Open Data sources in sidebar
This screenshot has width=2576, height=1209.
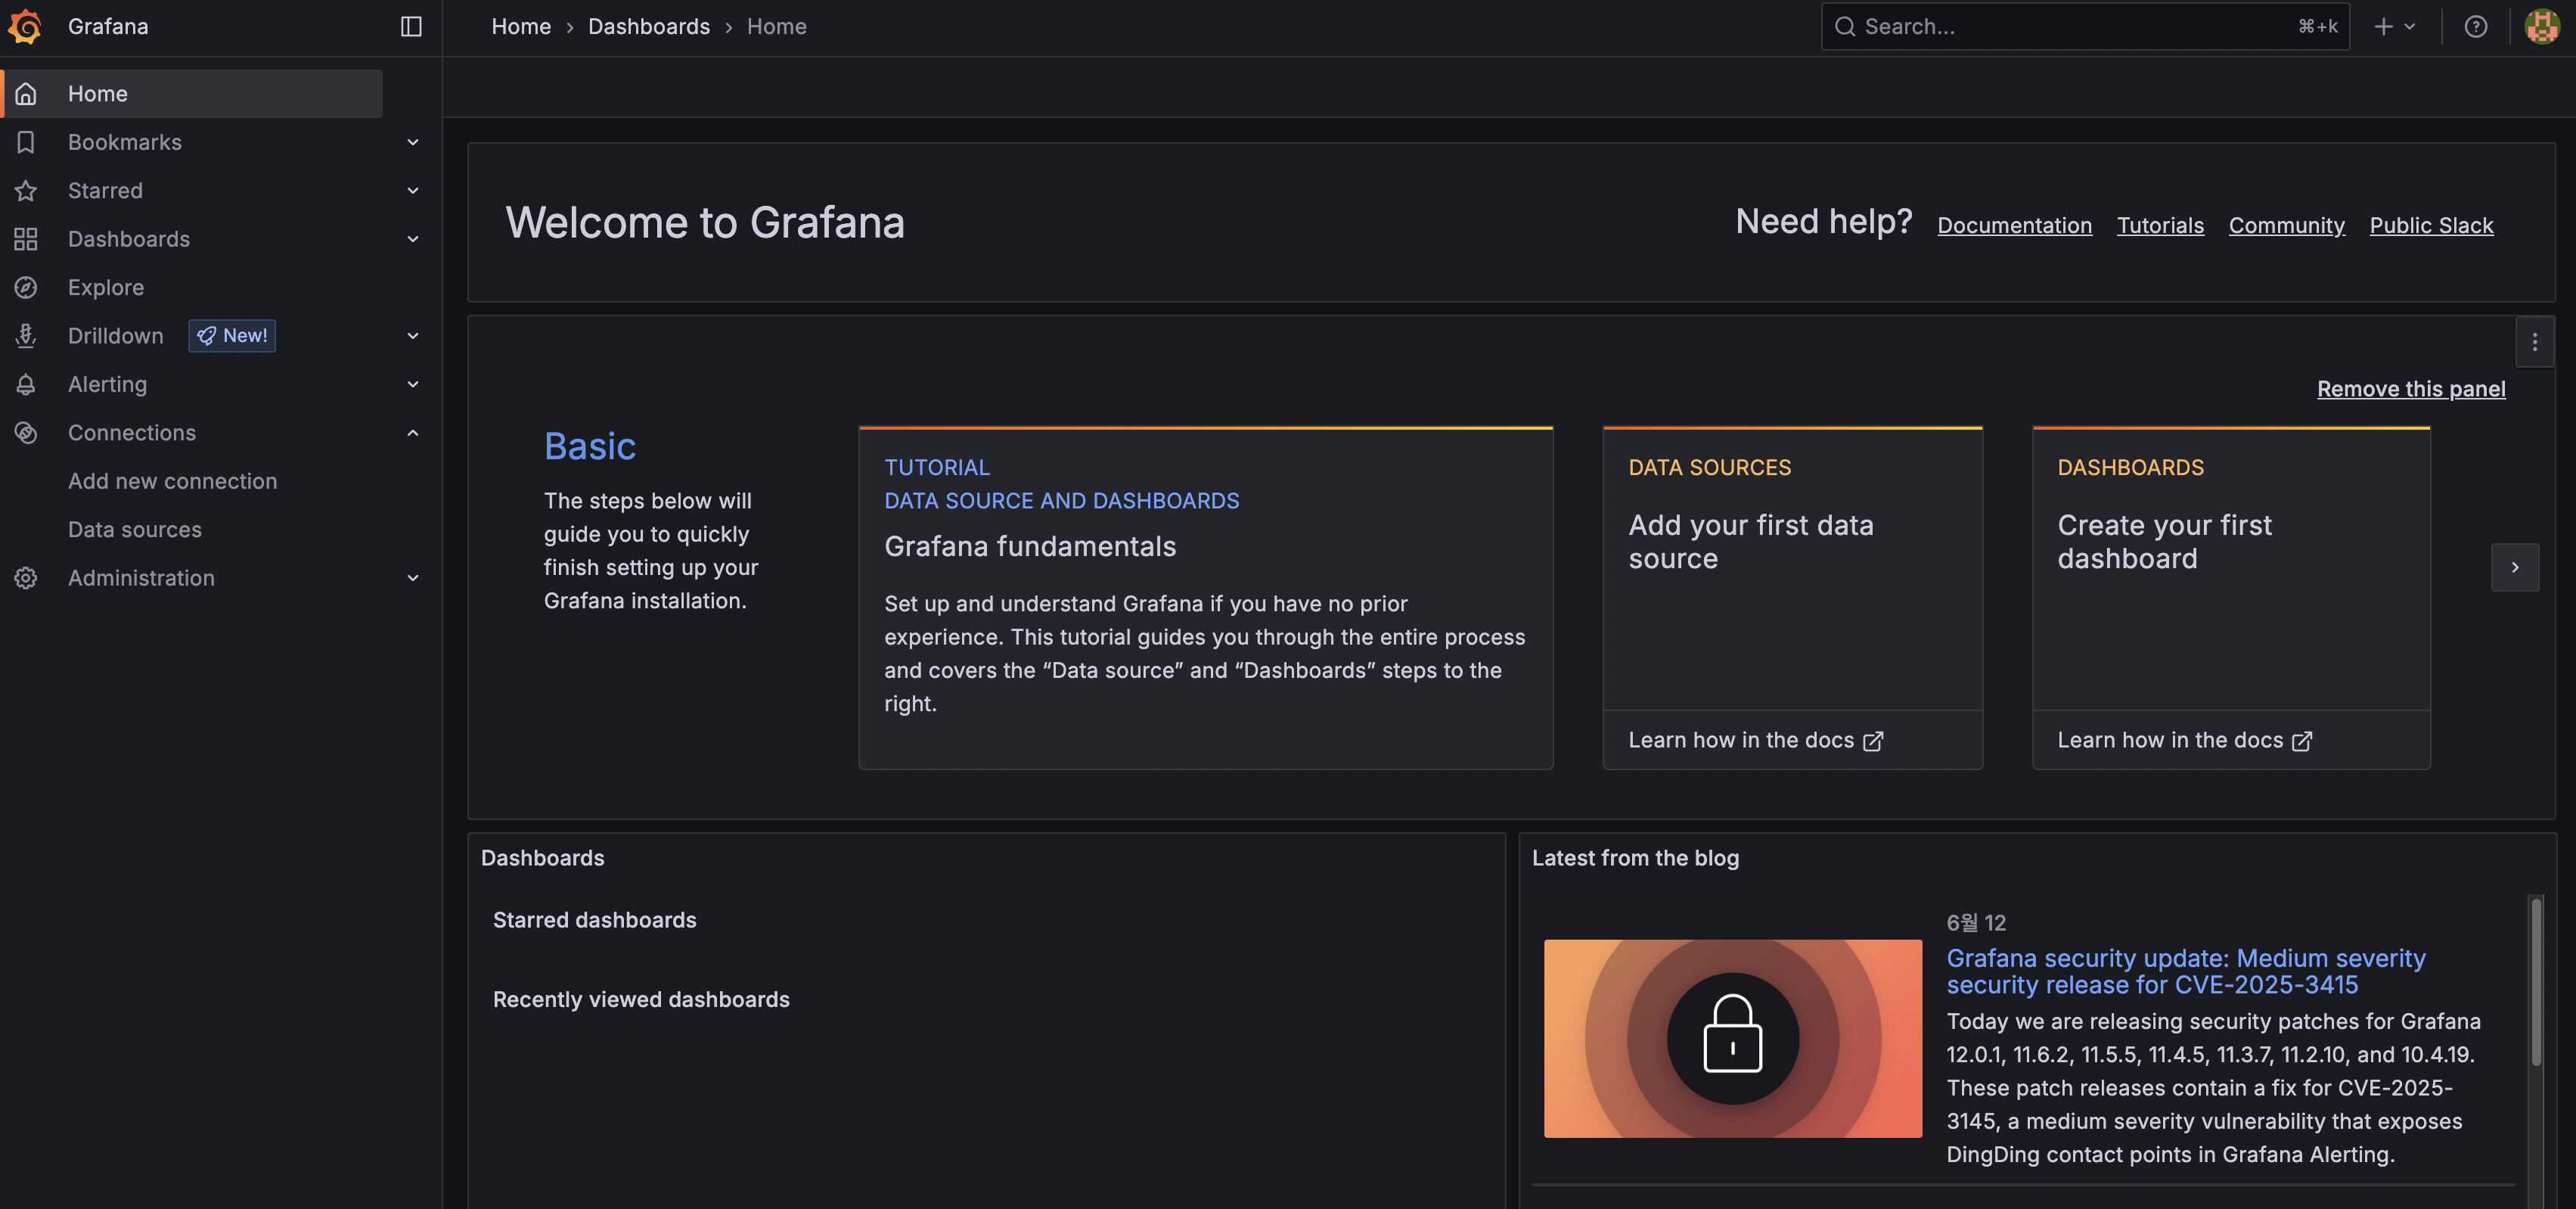click(x=135, y=530)
